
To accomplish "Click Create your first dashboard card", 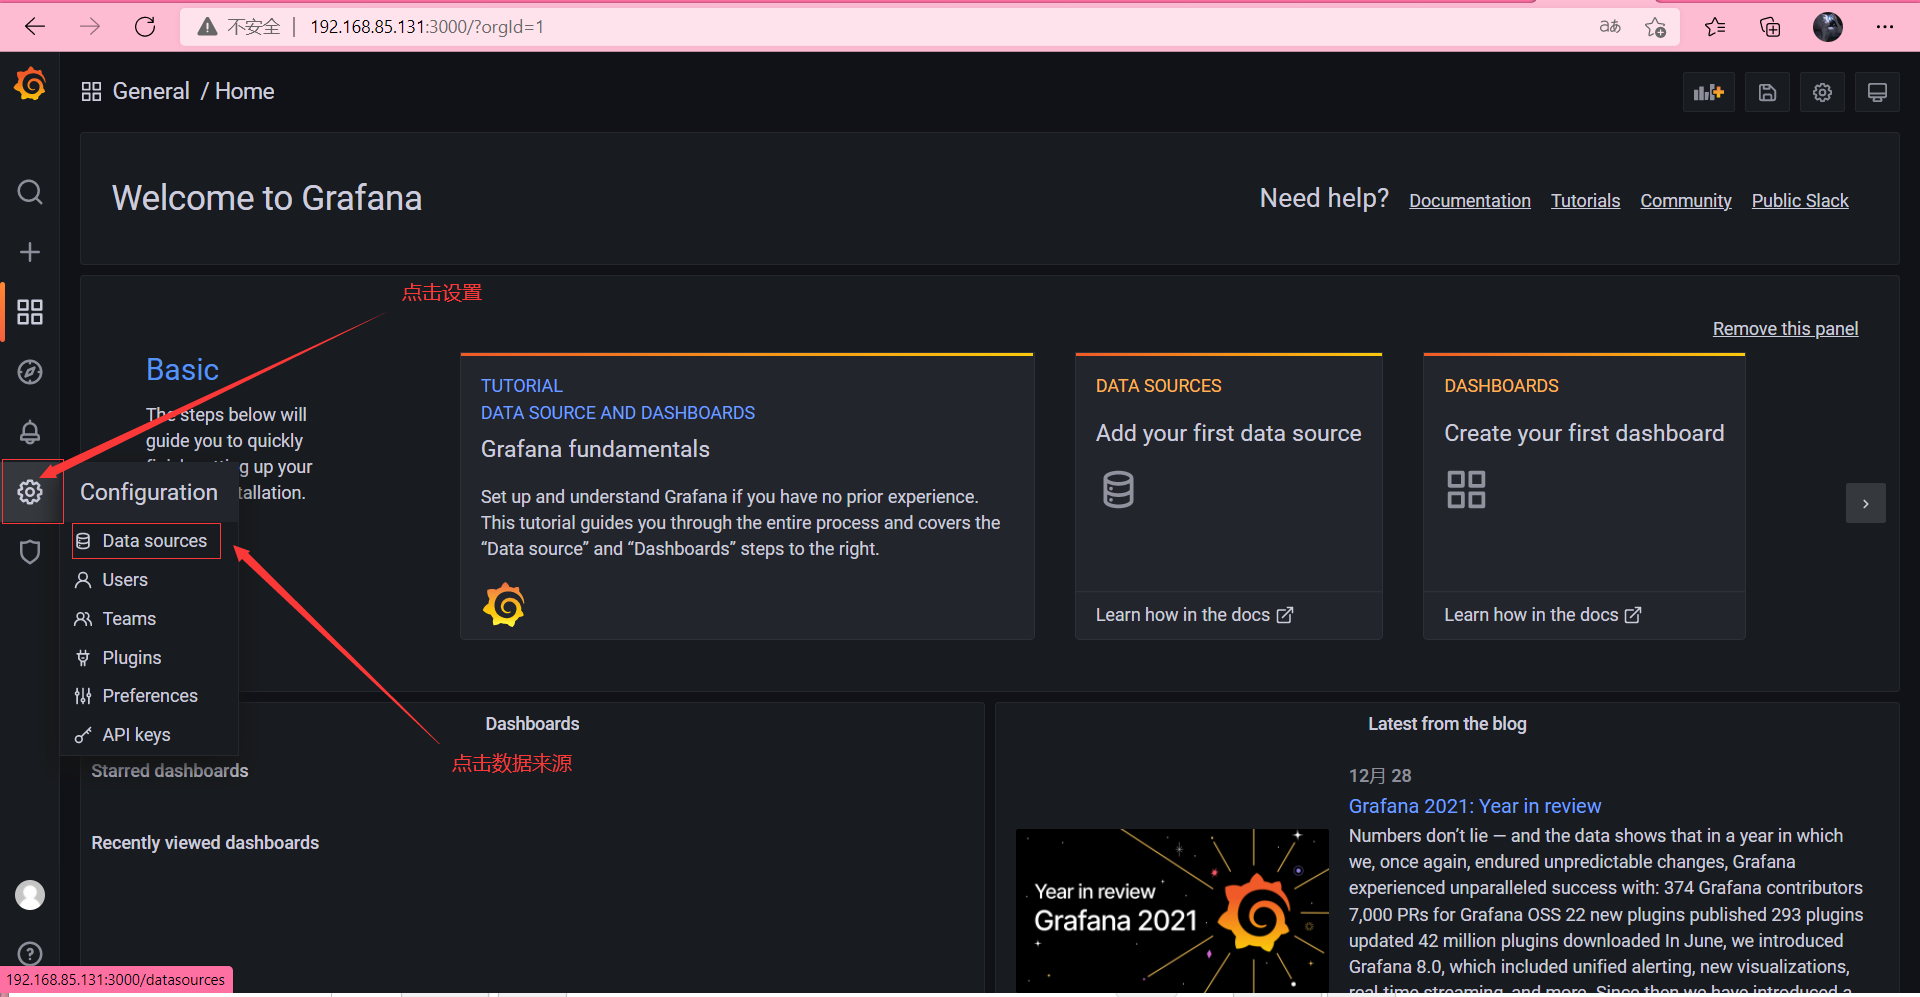I will pos(1584,496).
